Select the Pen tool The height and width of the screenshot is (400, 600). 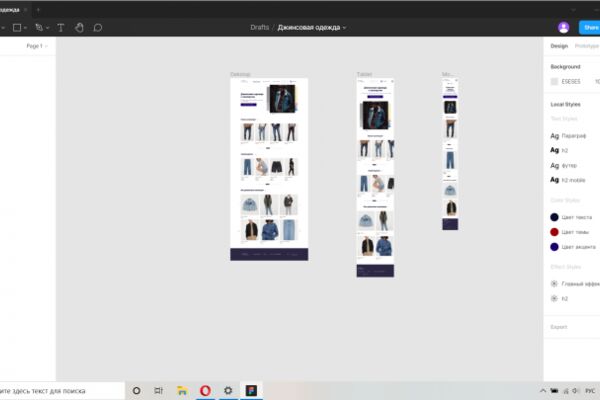(x=39, y=28)
